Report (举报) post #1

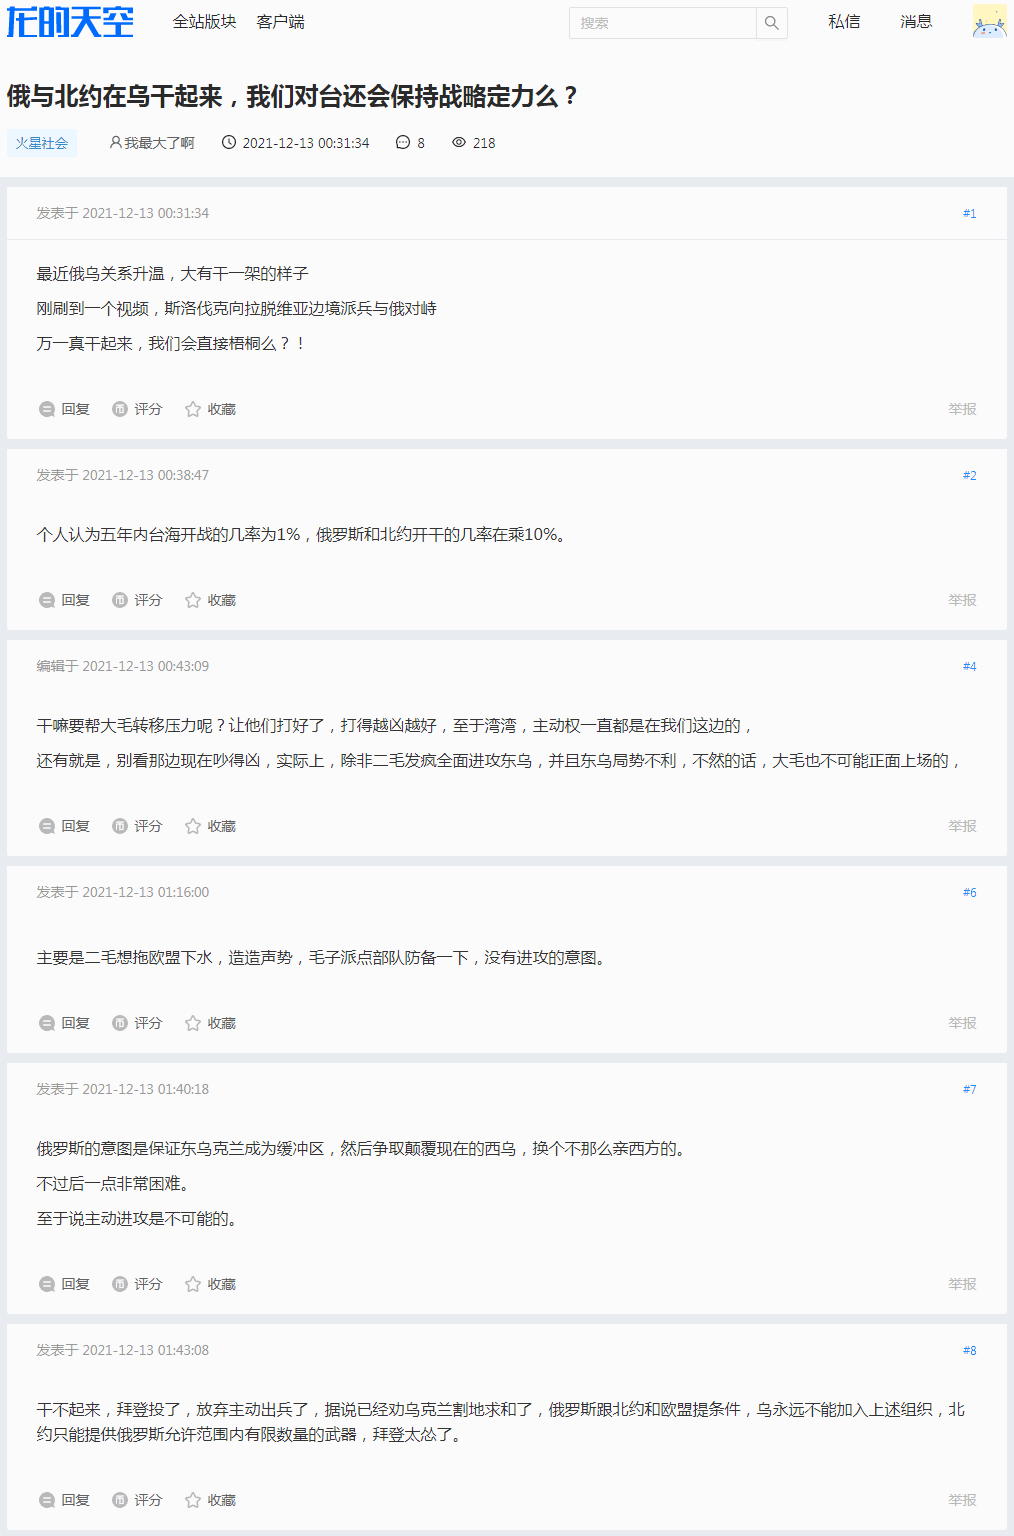962,409
